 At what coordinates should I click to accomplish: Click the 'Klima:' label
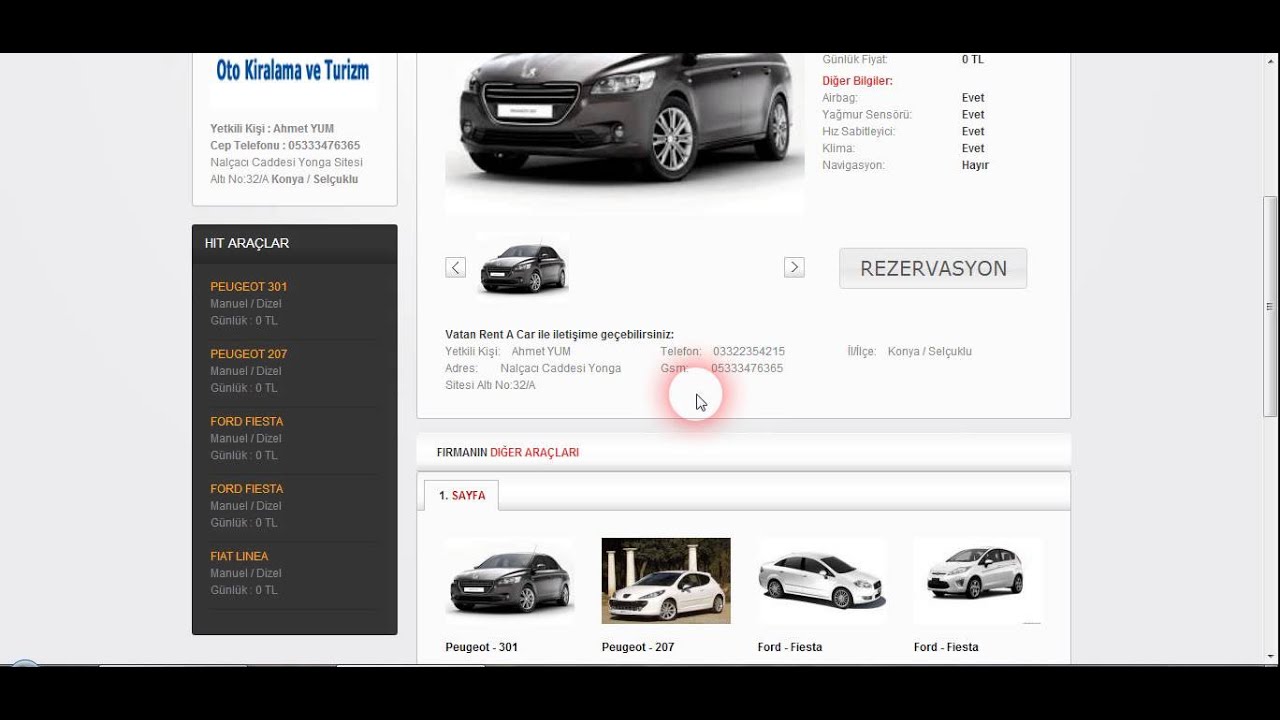coord(838,149)
